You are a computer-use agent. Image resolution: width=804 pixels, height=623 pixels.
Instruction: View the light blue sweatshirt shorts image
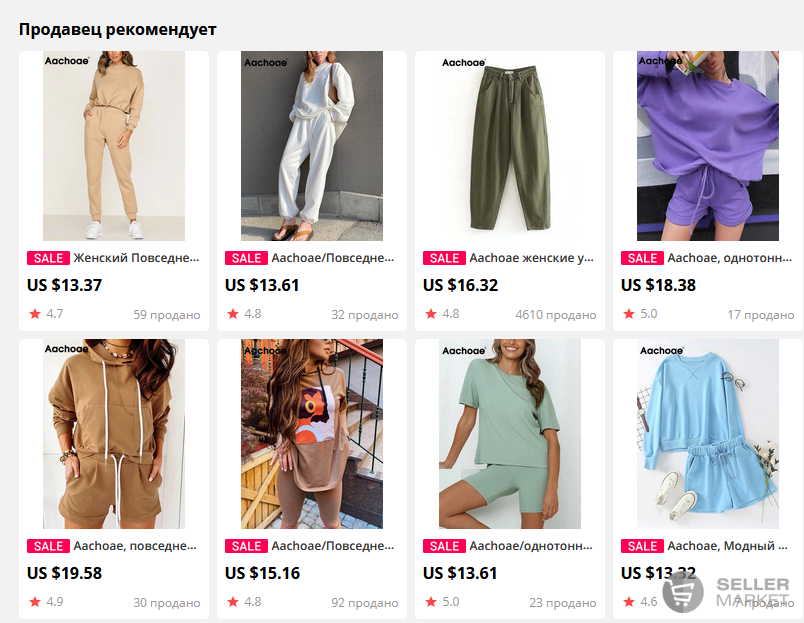[x=708, y=434]
